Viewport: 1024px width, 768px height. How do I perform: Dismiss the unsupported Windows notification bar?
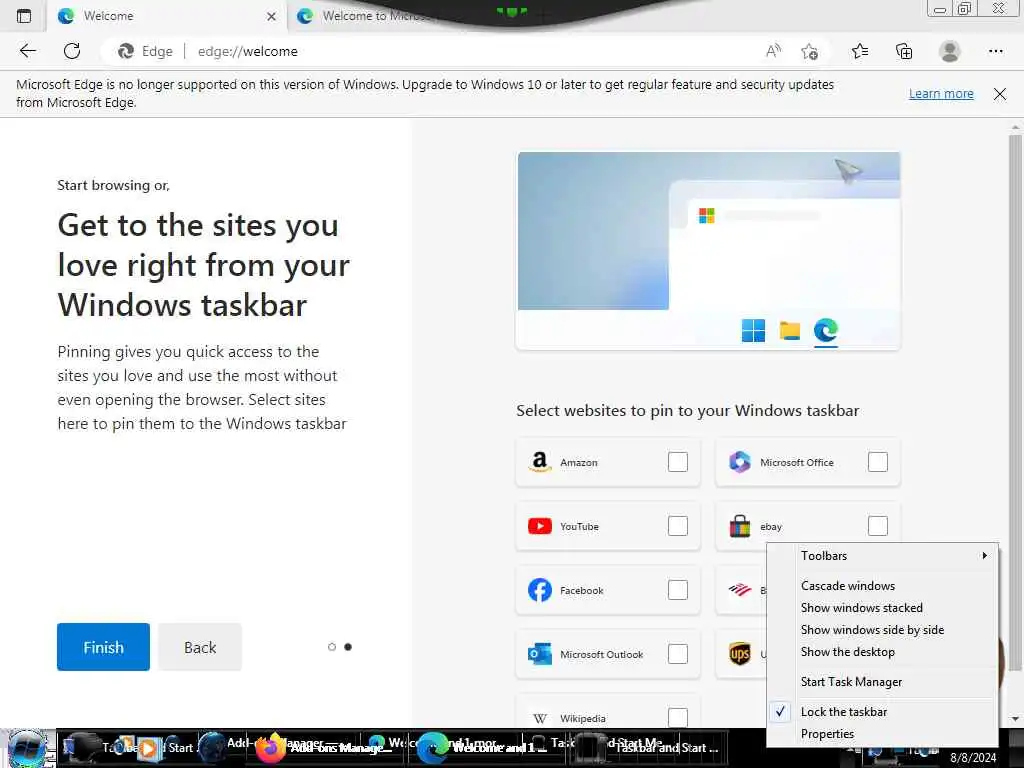(x=1000, y=94)
